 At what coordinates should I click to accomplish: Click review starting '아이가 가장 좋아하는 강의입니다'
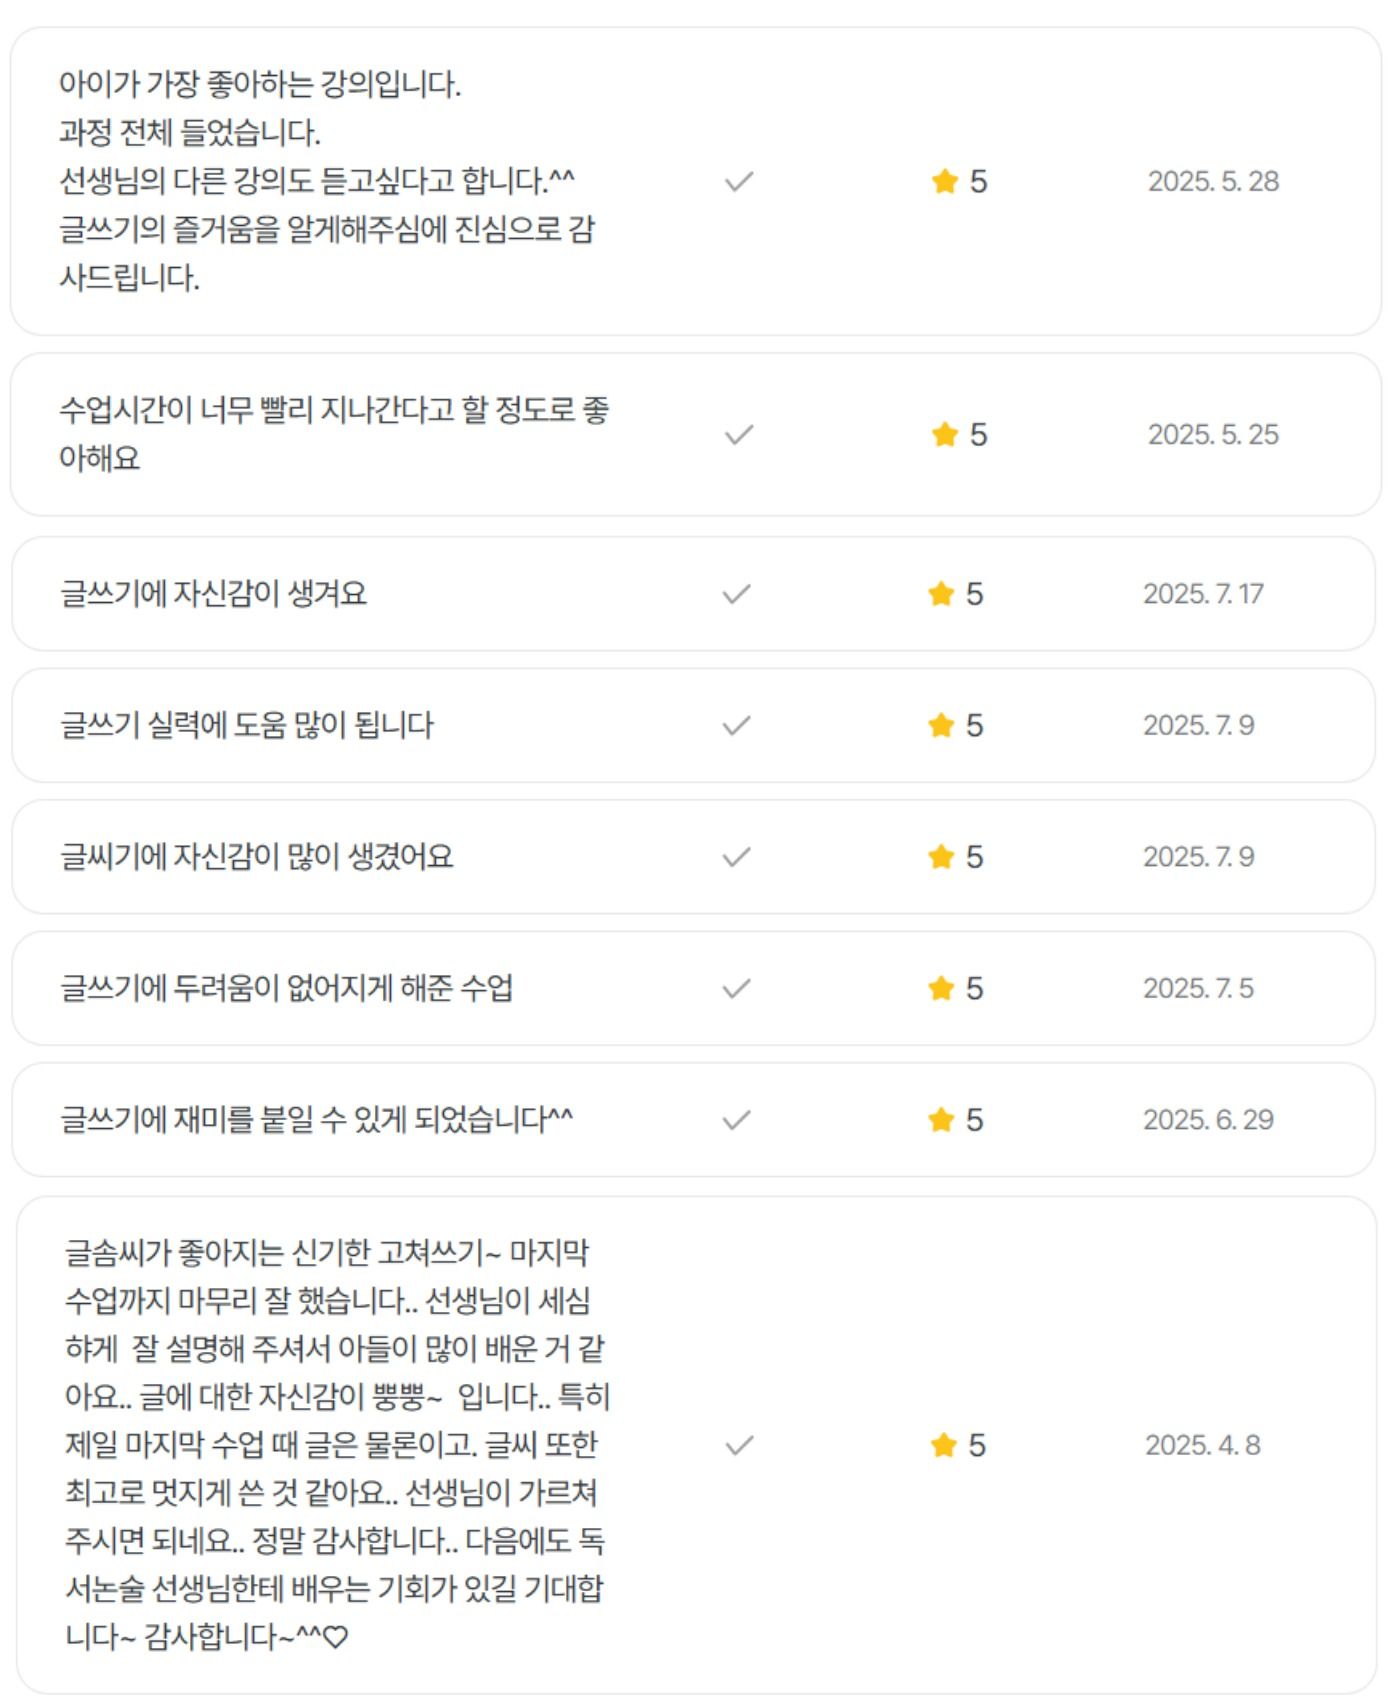(327, 181)
